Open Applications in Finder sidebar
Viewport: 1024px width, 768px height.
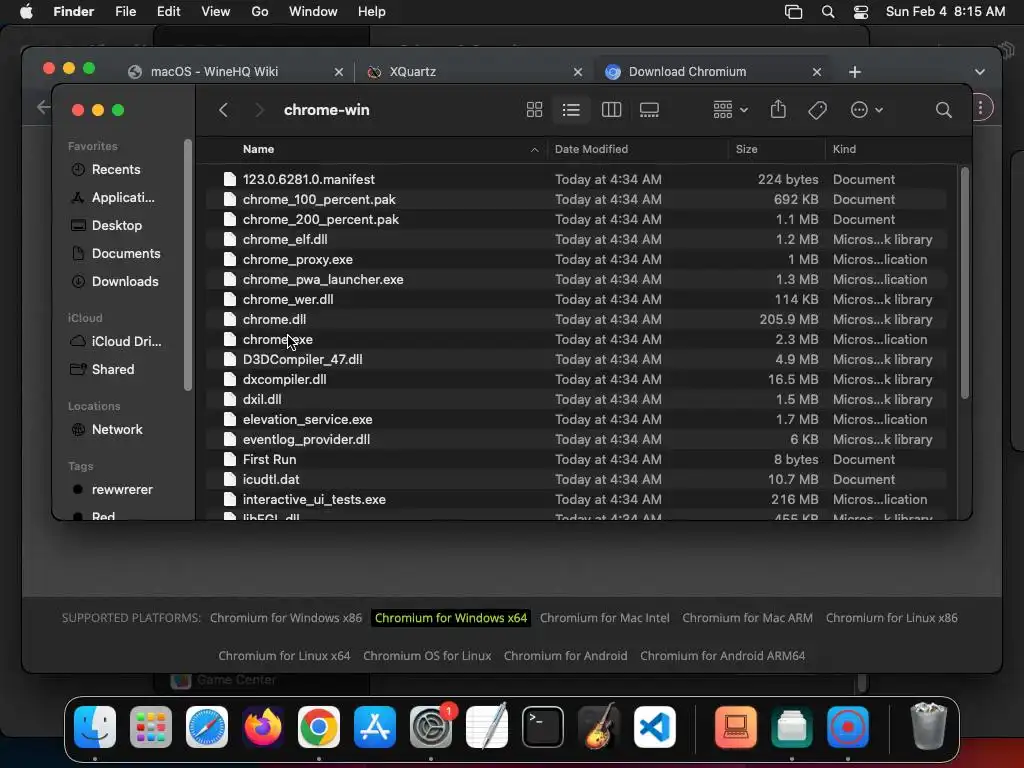pyautogui.click(x=123, y=197)
